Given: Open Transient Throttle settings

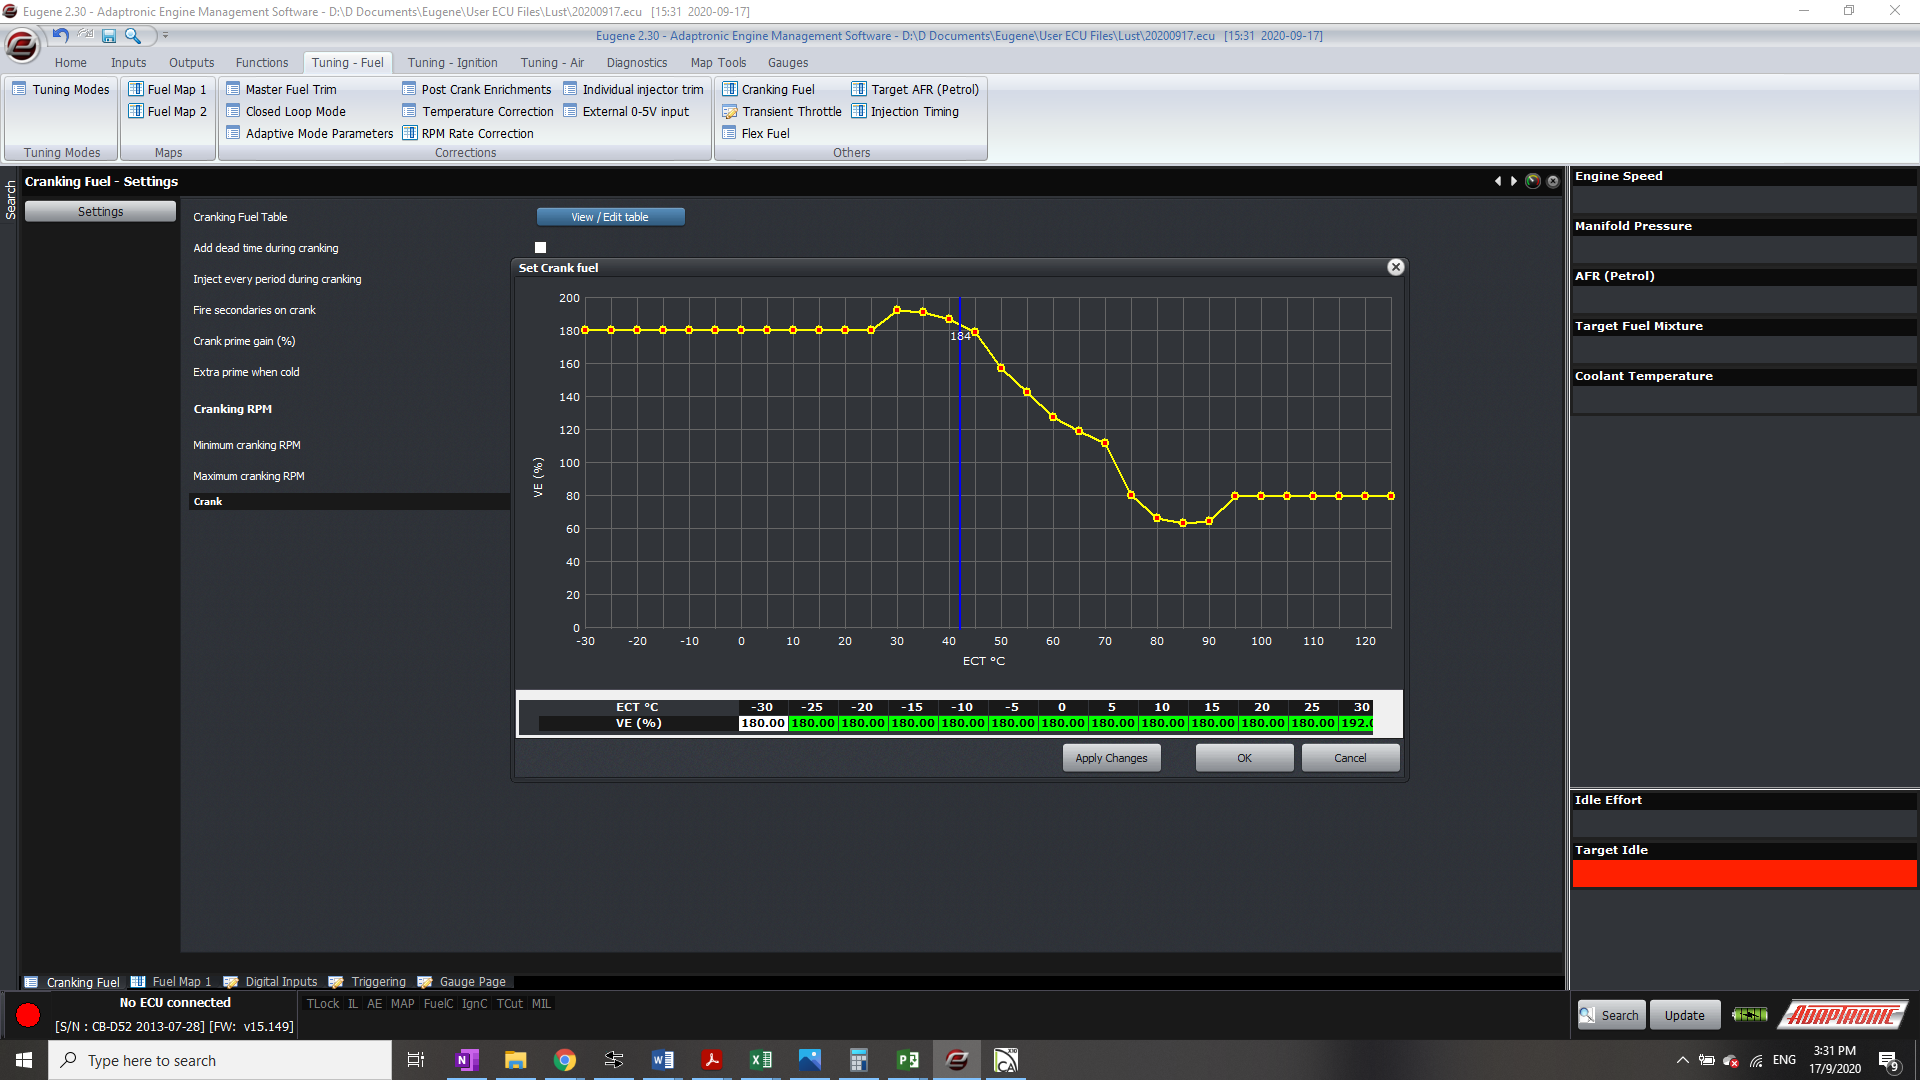Looking at the screenshot, I should point(781,111).
